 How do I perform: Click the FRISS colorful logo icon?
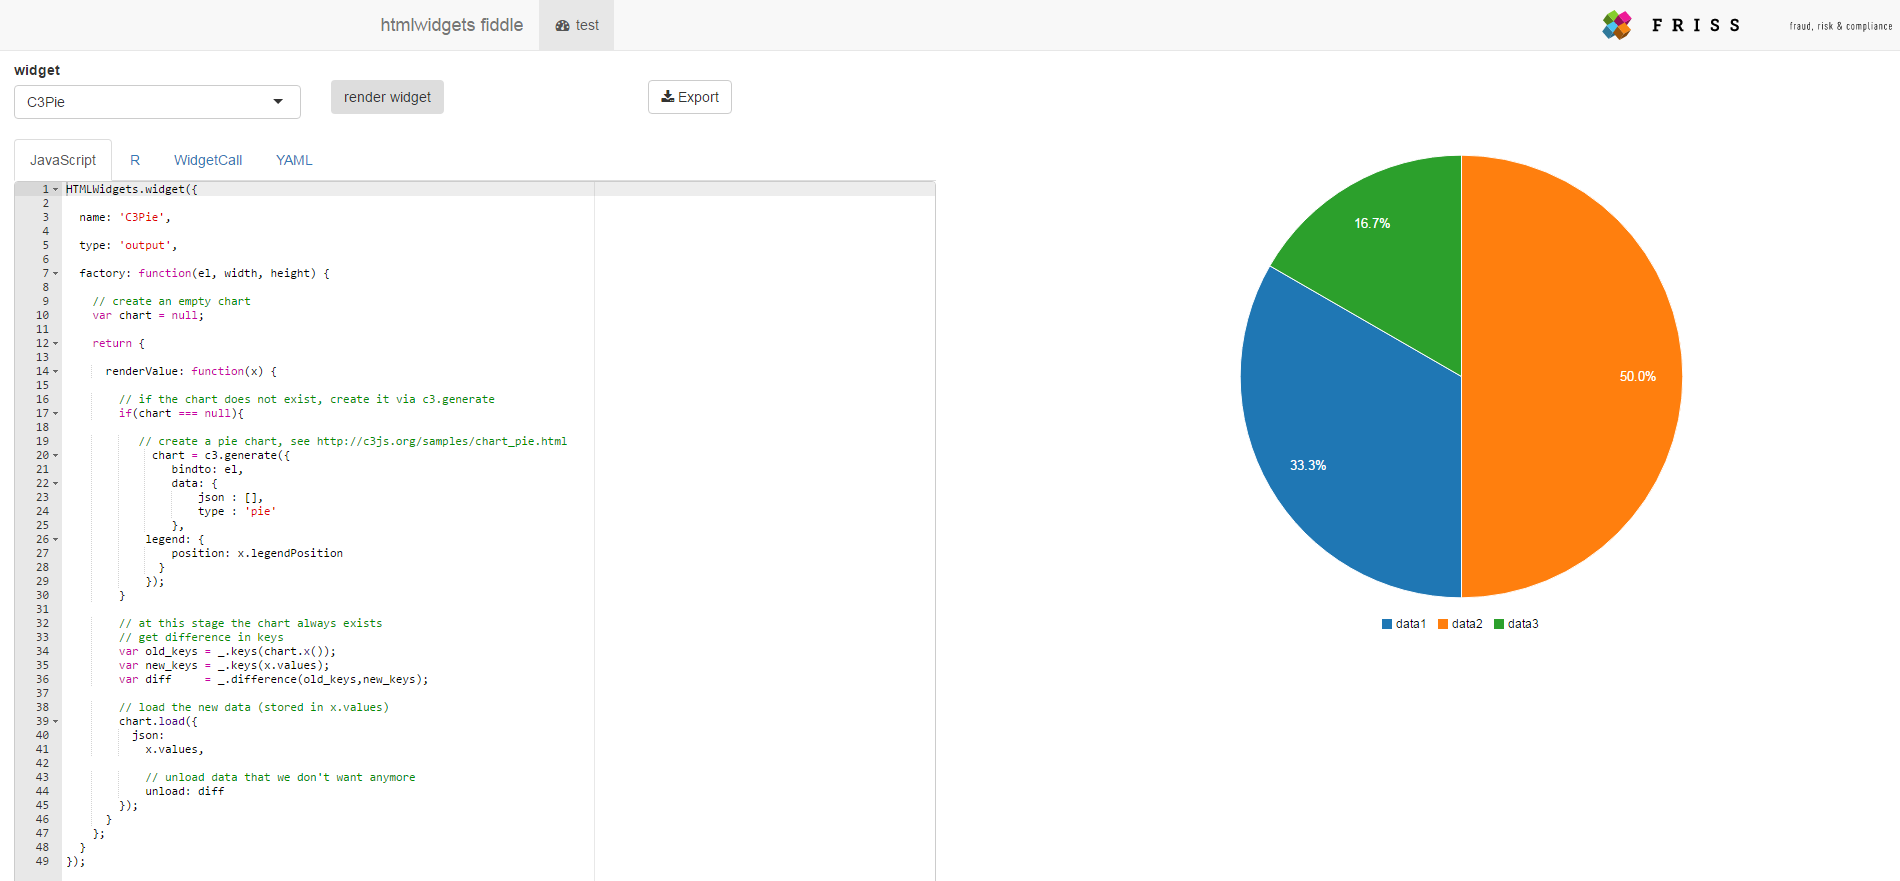click(x=1616, y=25)
